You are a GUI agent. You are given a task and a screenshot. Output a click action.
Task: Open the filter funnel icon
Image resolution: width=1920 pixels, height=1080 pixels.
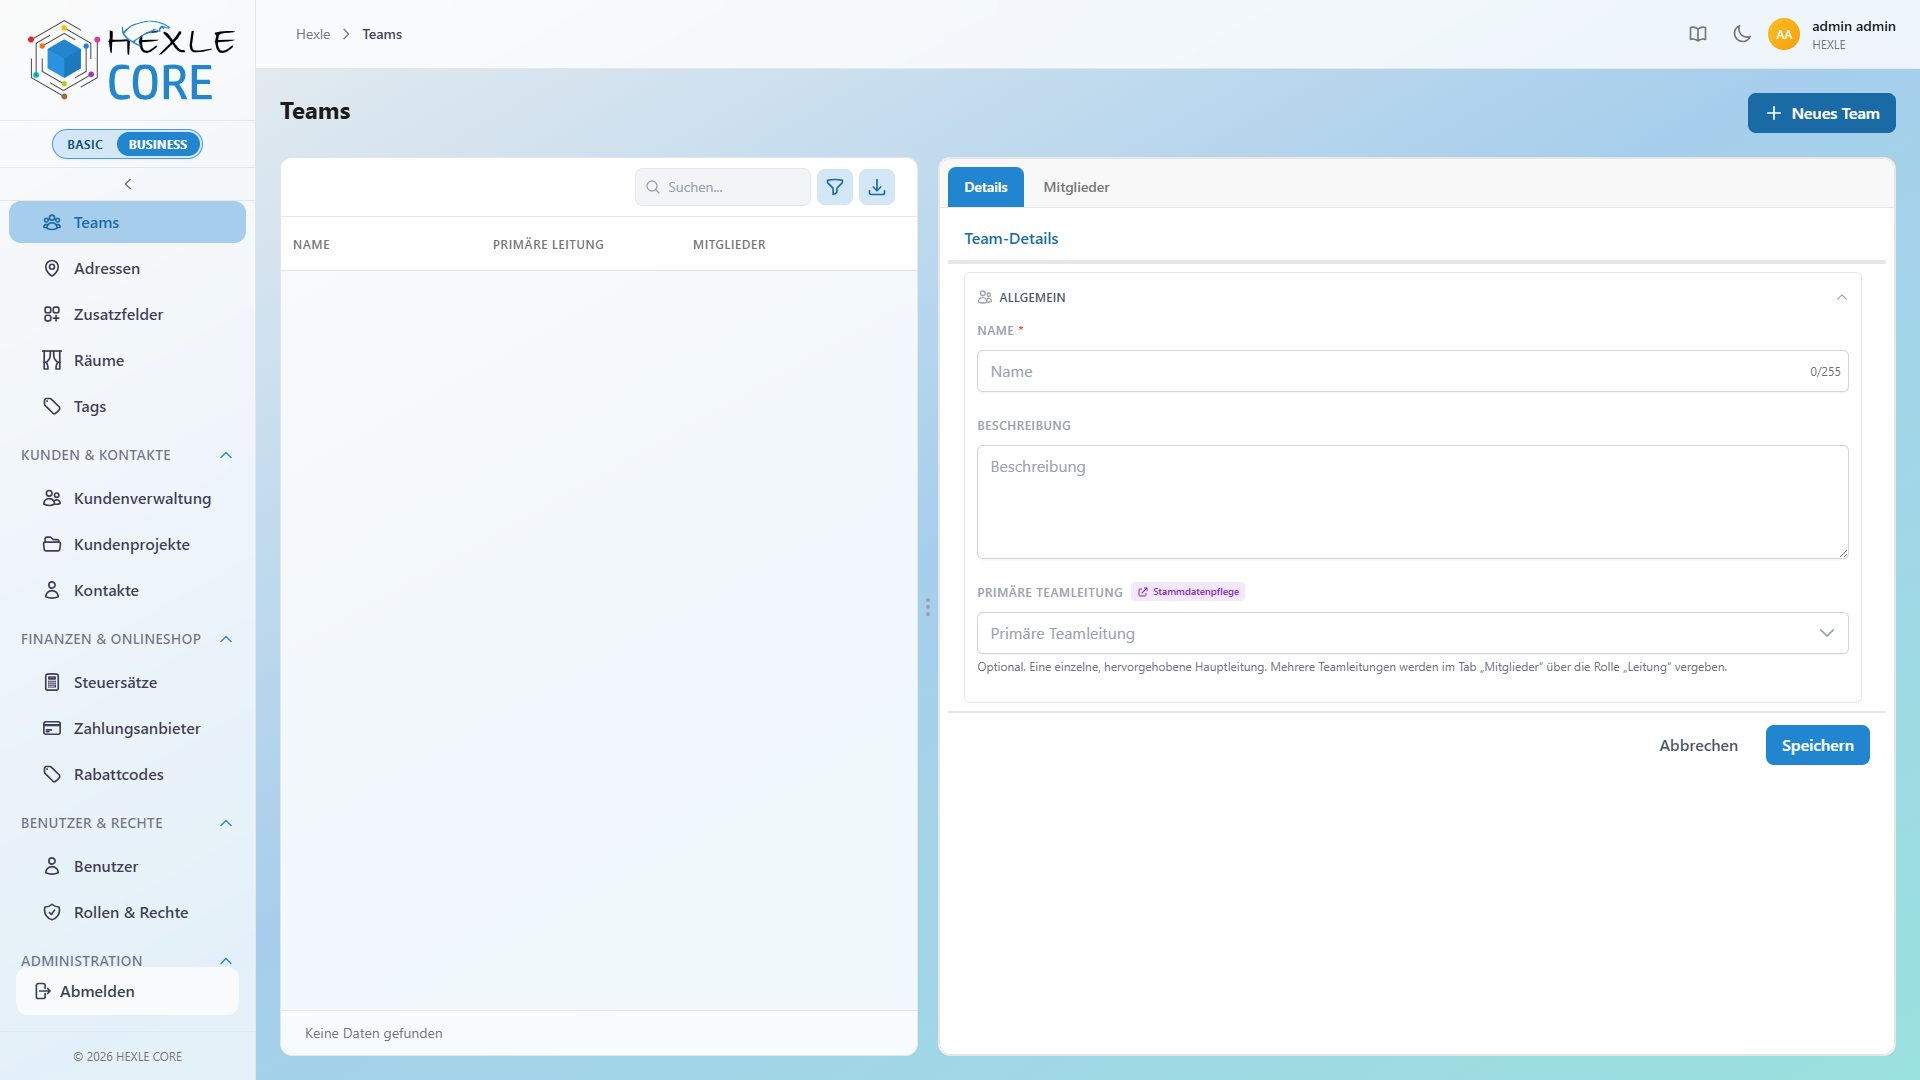point(835,187)
